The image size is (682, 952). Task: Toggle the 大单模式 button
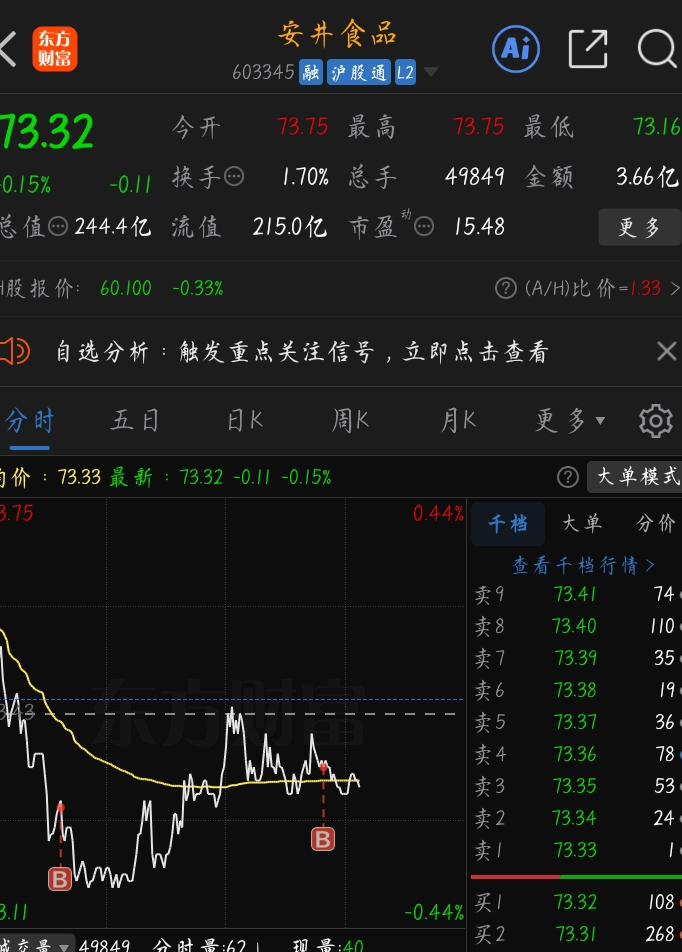coord(635,477)
